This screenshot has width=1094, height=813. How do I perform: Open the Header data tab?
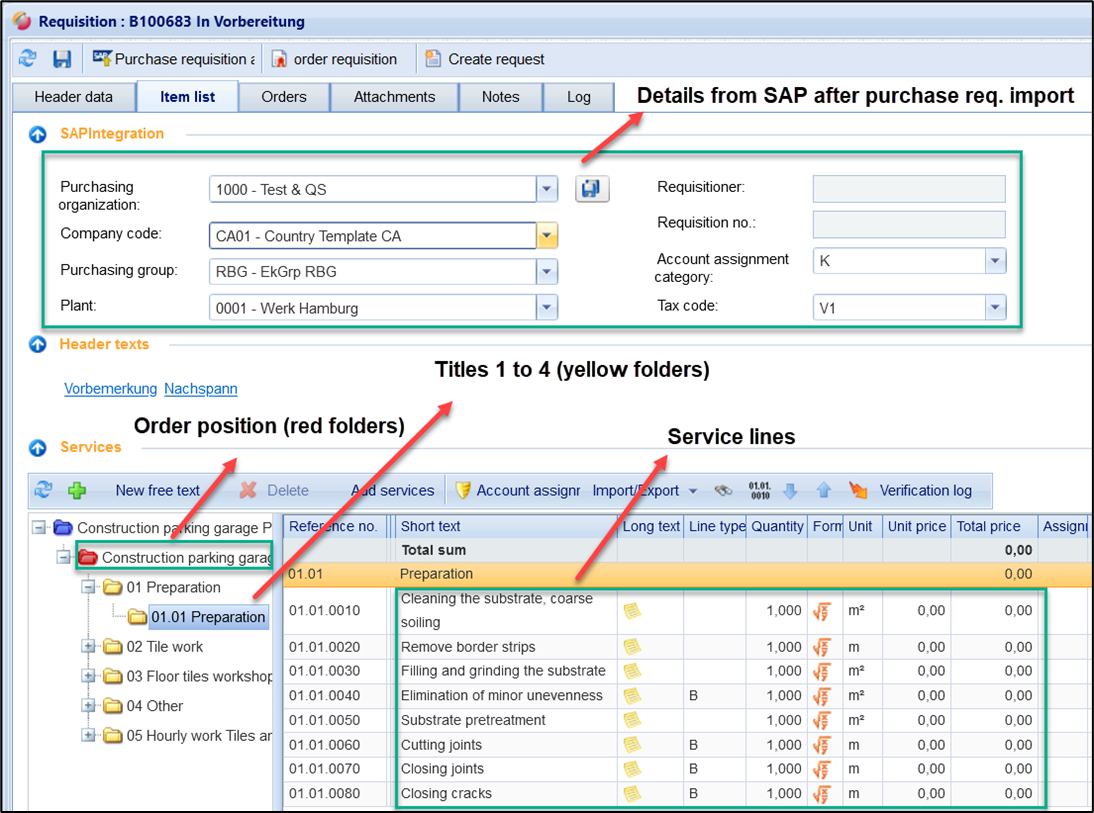click(x=73, y=97)
